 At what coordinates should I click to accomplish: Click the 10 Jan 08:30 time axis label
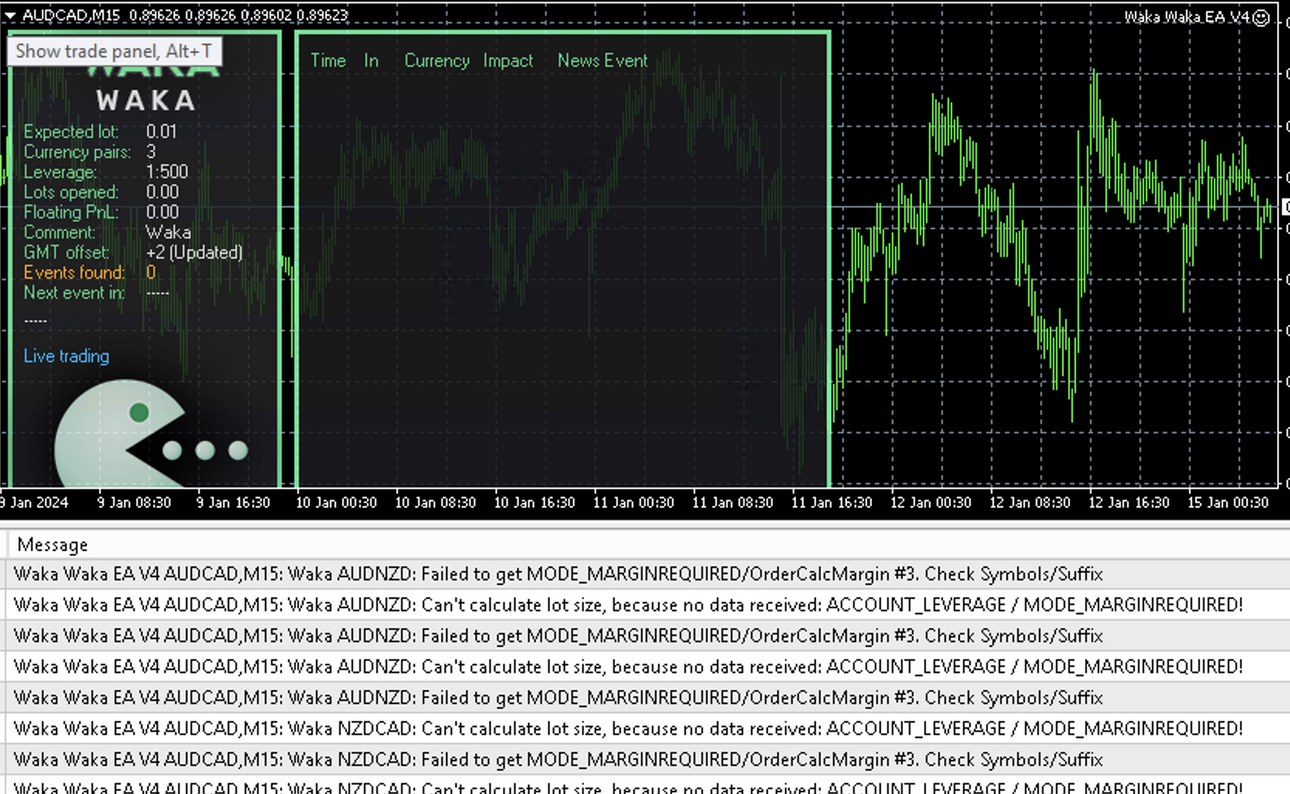coord(436,502)
